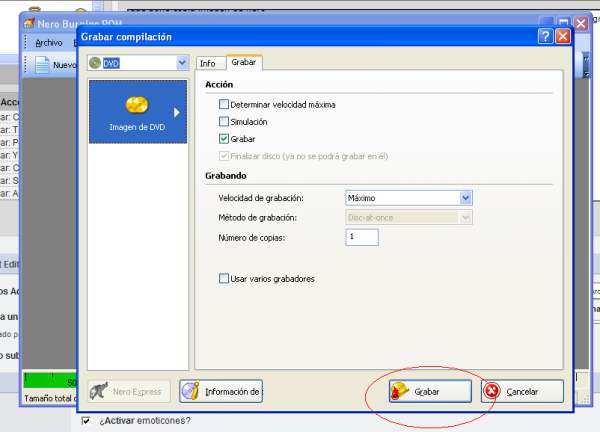Select the Imagen de DVD compilation type
The image size is (600, 432).
pyautogui.click(x=138, y=112)
